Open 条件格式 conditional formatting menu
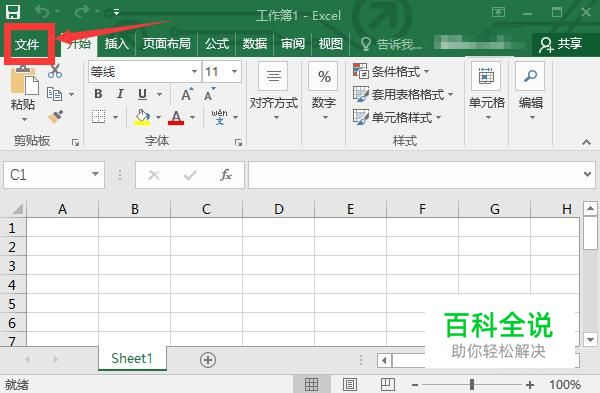The image size is (600, 393). click(391, 72)
